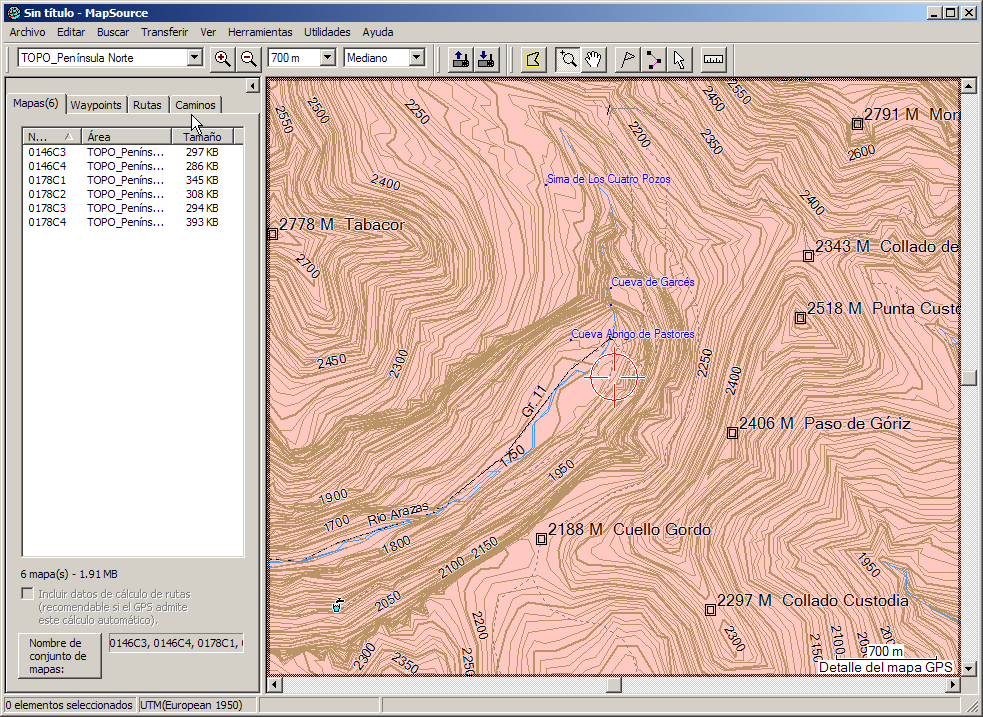Click the 2791 M summit marker

coord(858,124)
